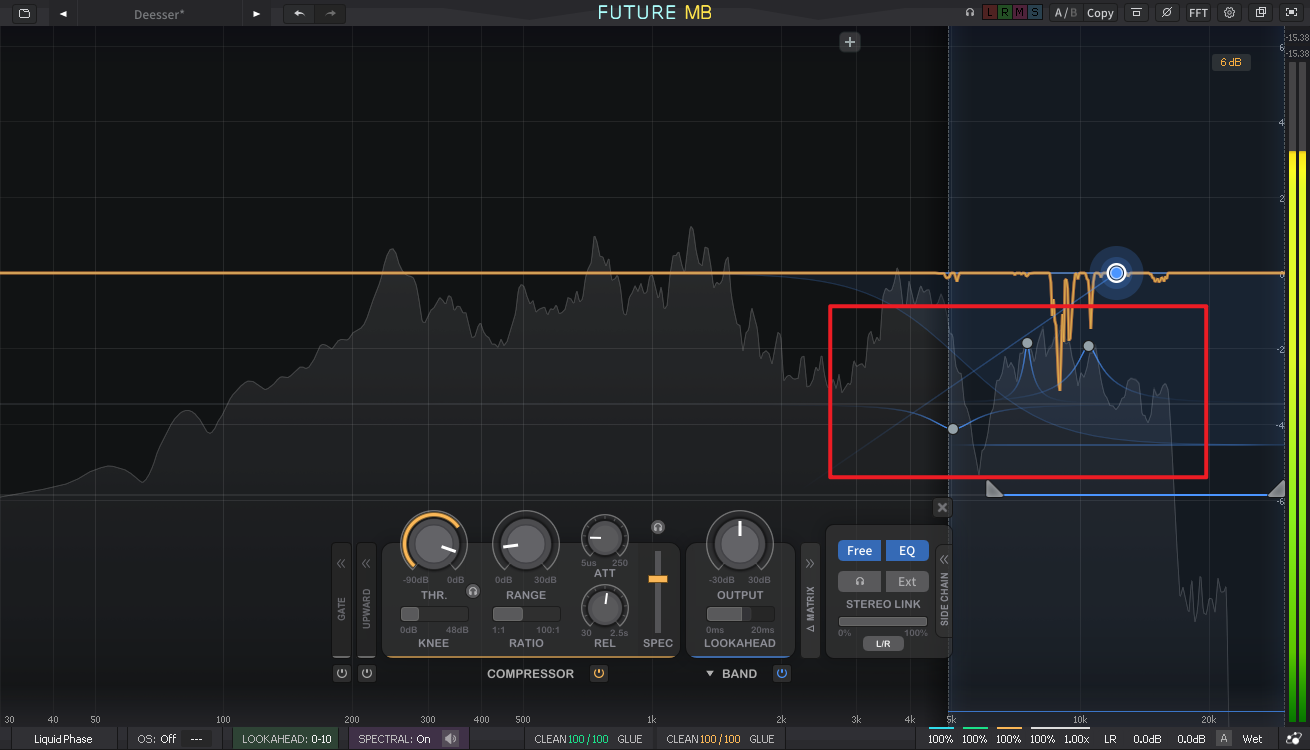1310x750 pixels.
Task: Open the settings gear icon
Action: (1229, 13)
